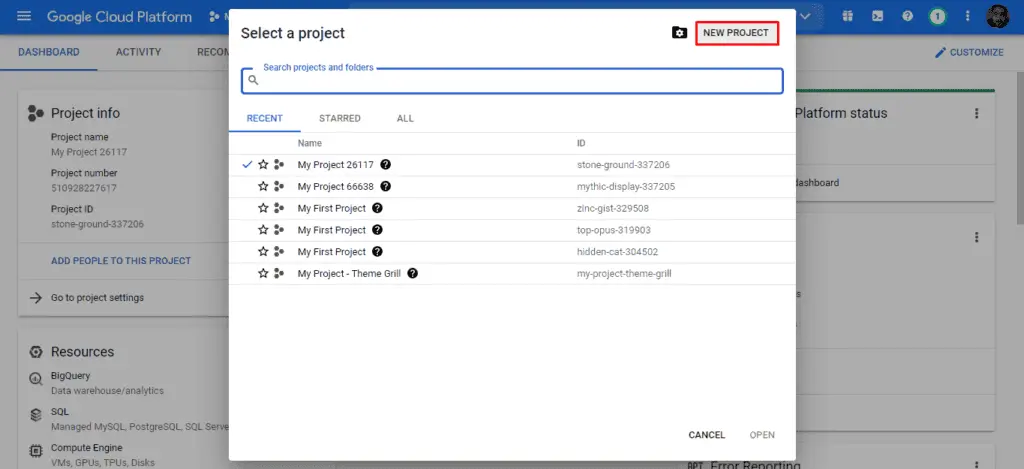This screenshot has height=469, width=1024.
Task: Star the My Project 26117 row
Action: tap(263, 165)
